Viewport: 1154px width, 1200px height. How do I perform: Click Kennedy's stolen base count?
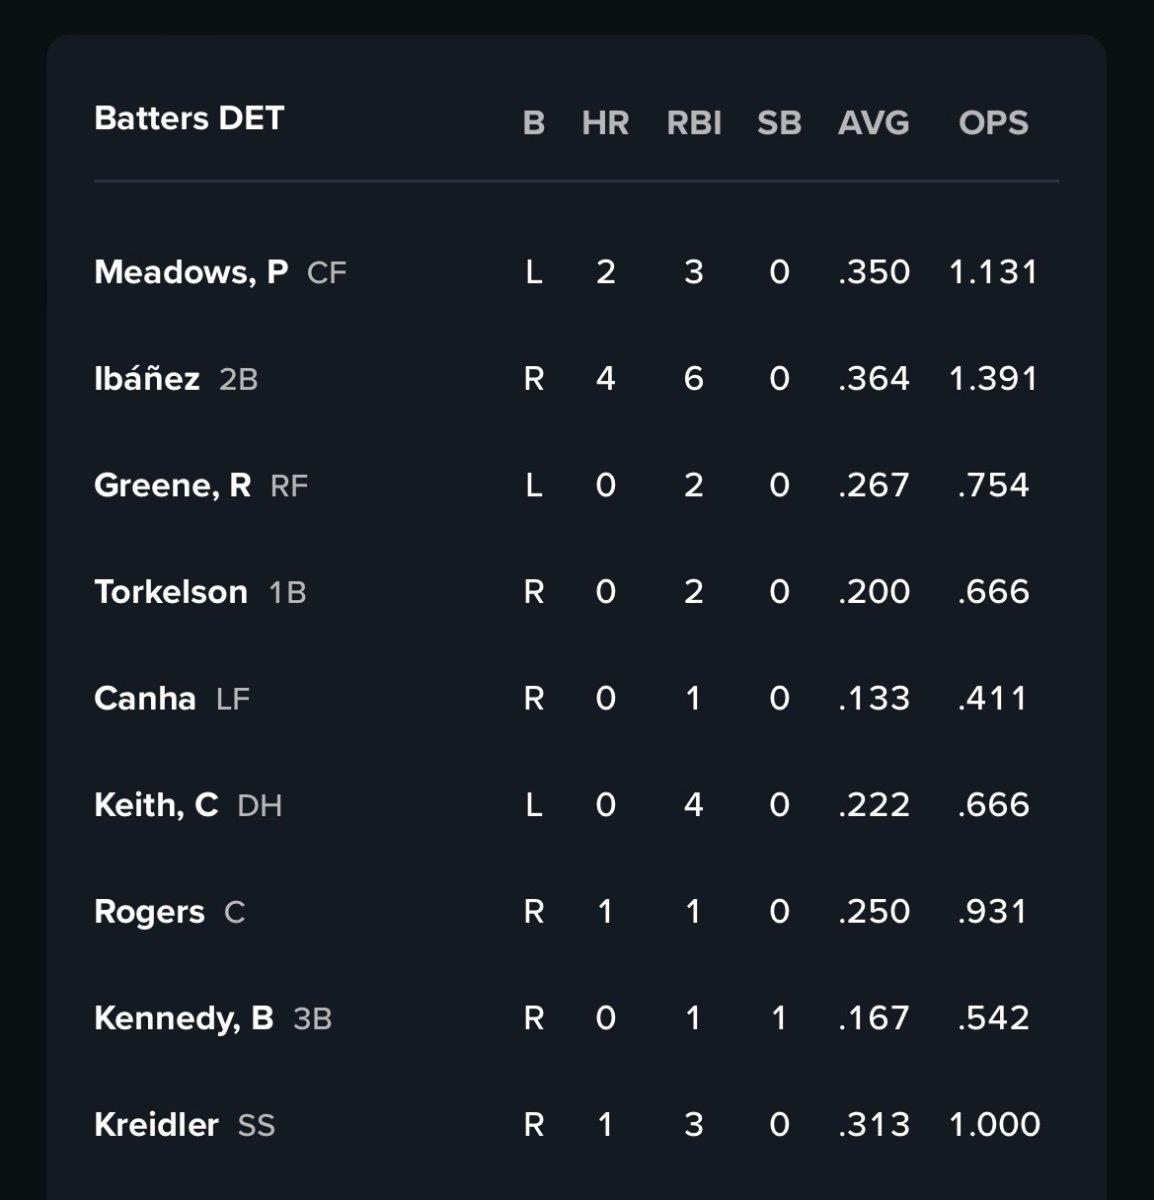tap(779, 1018)
